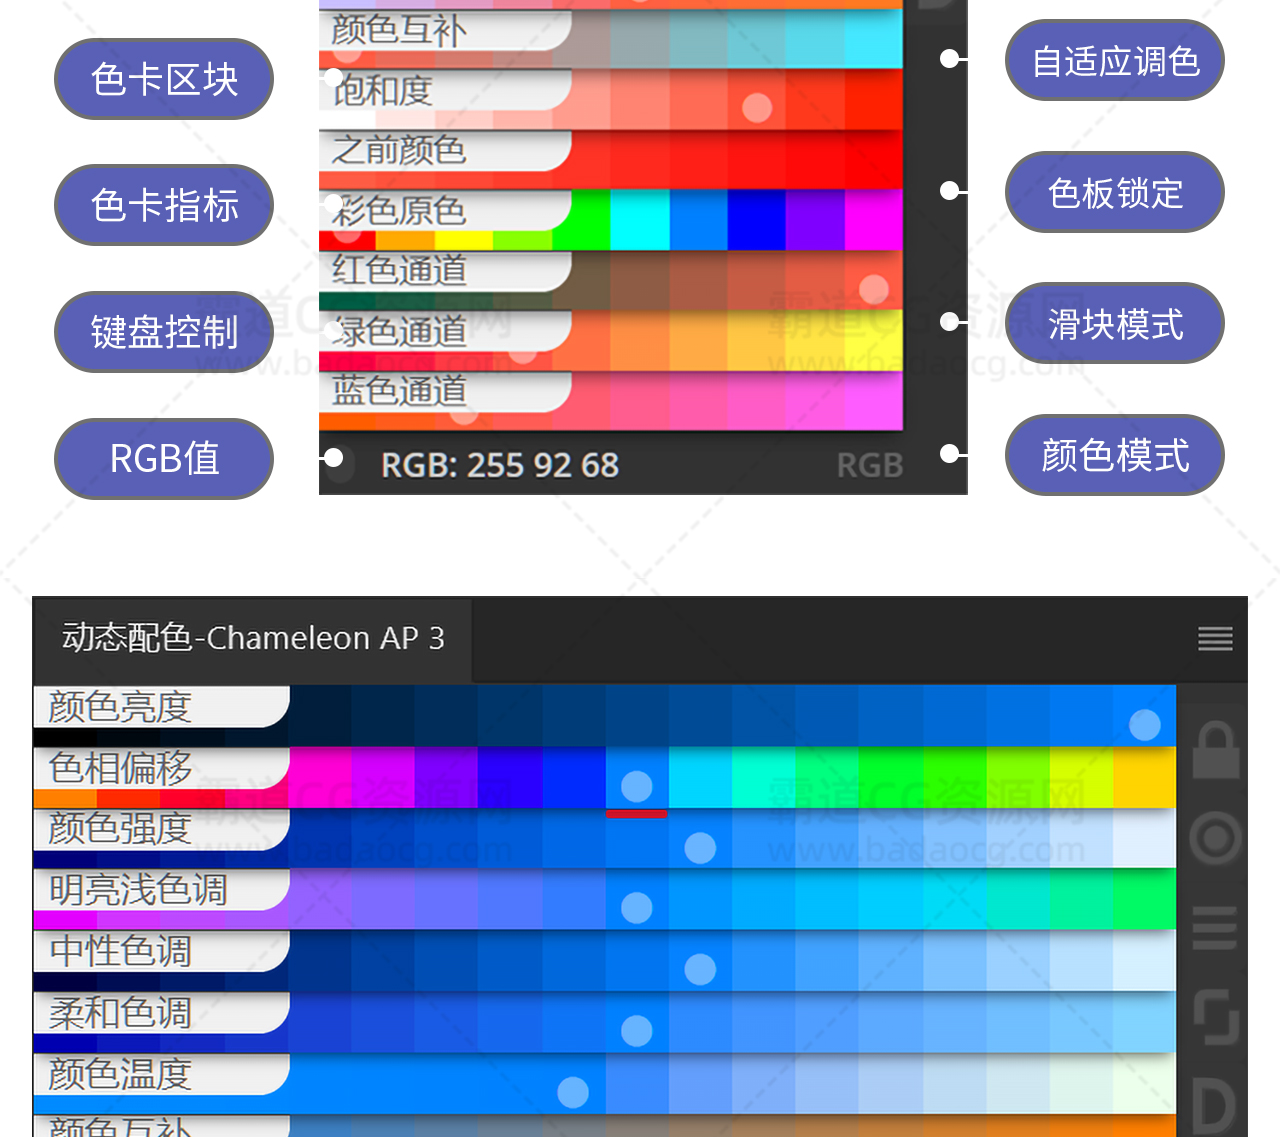Click the slider dot on 颜色亮度 row
1280x1137 pixels.
tap(1144, 724)
